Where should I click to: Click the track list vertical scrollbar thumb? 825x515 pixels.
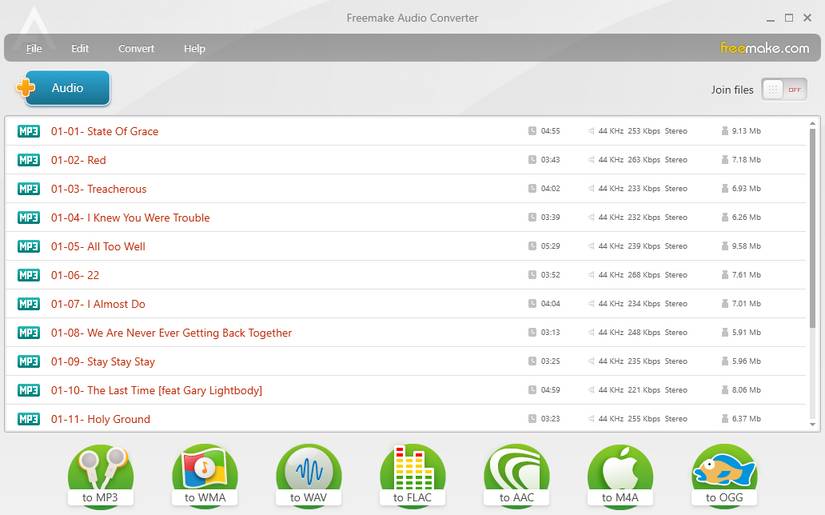(x=812, y=229)
